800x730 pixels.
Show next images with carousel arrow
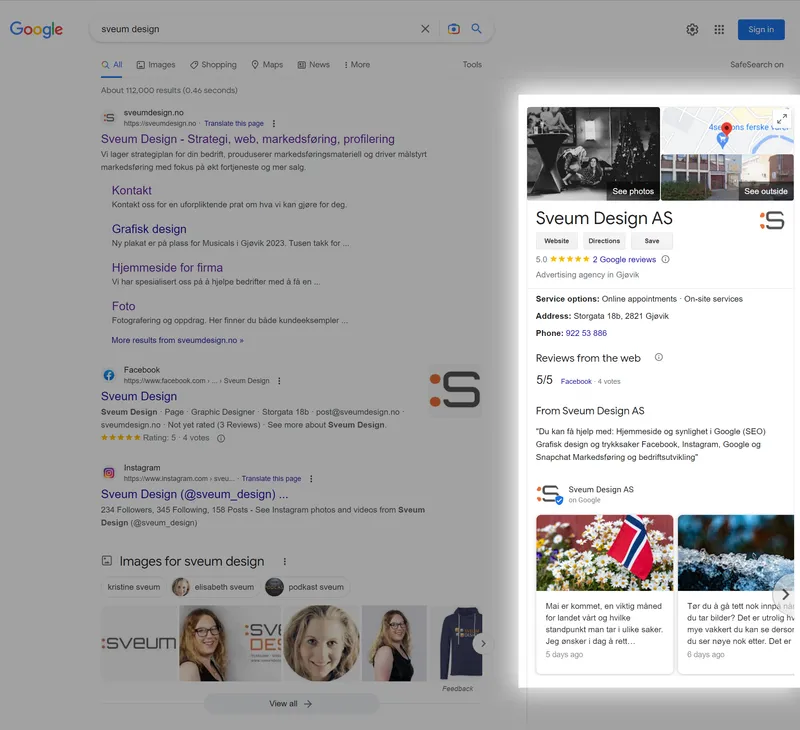(483, 644)
